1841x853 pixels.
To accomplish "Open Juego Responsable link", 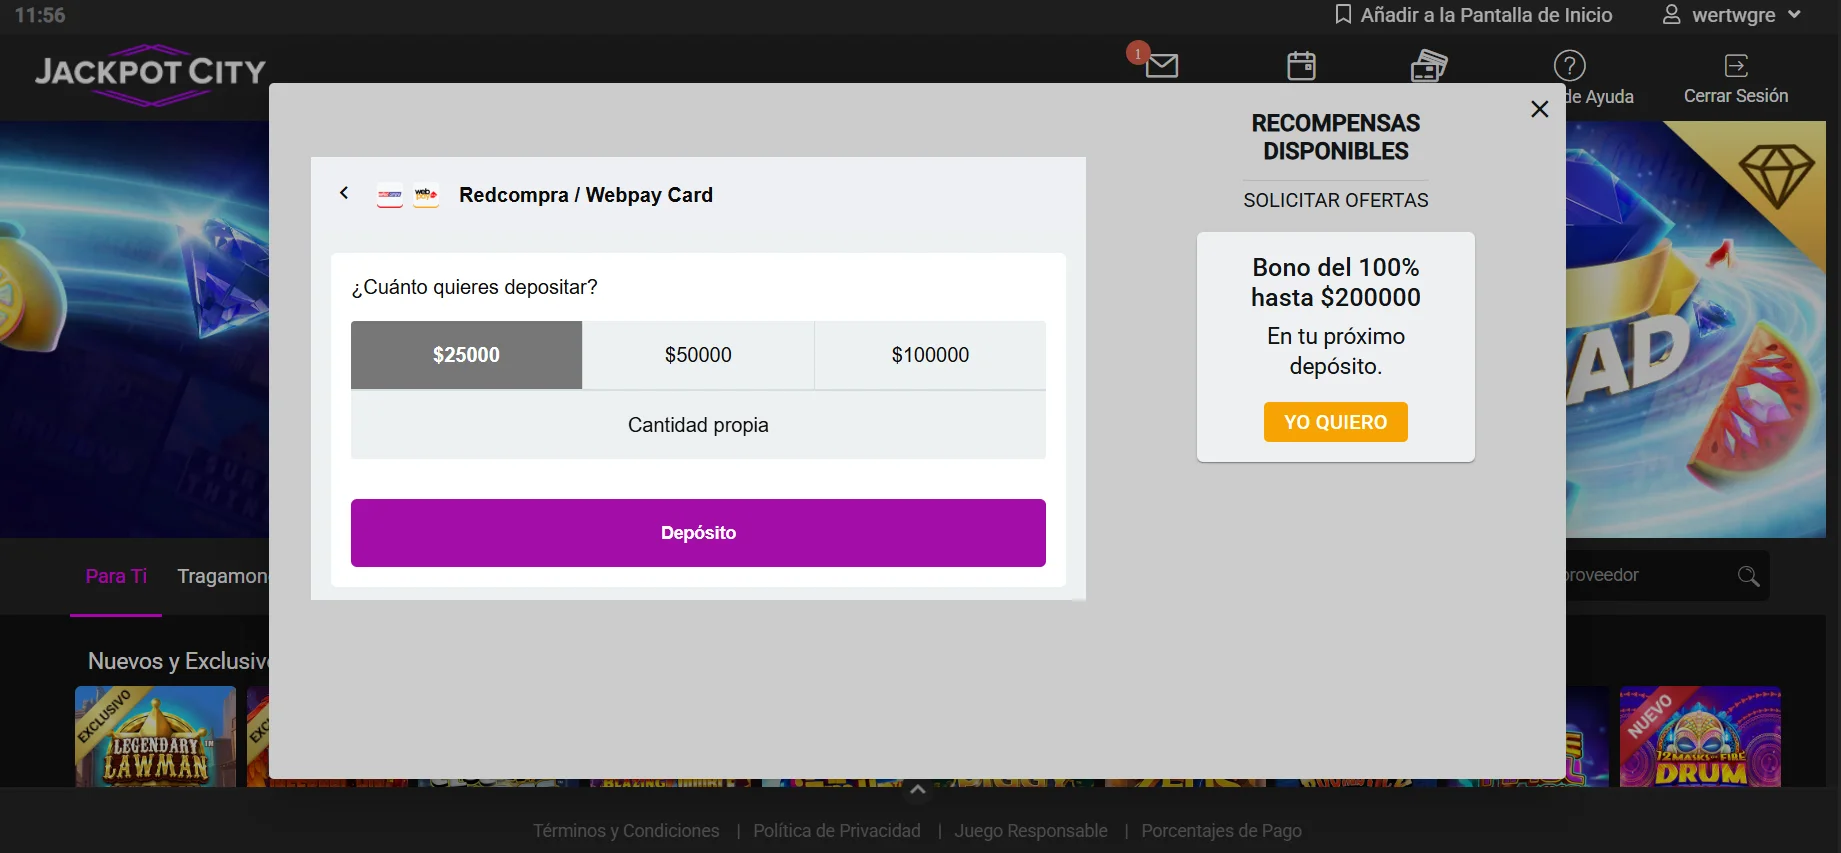I will coord(1031,831).
